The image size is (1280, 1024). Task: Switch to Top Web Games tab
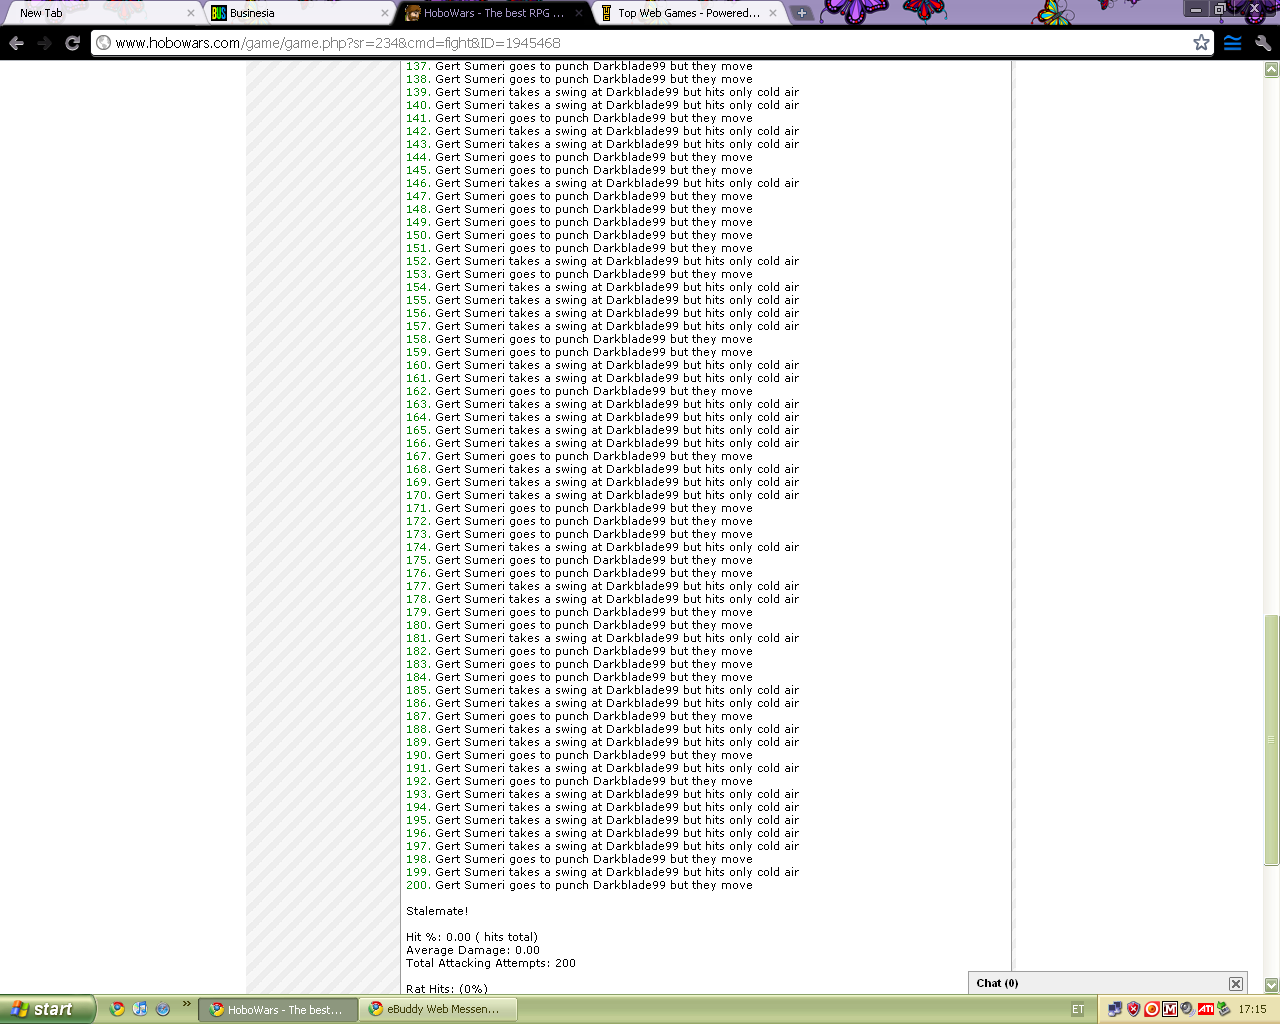pos(688,13)
